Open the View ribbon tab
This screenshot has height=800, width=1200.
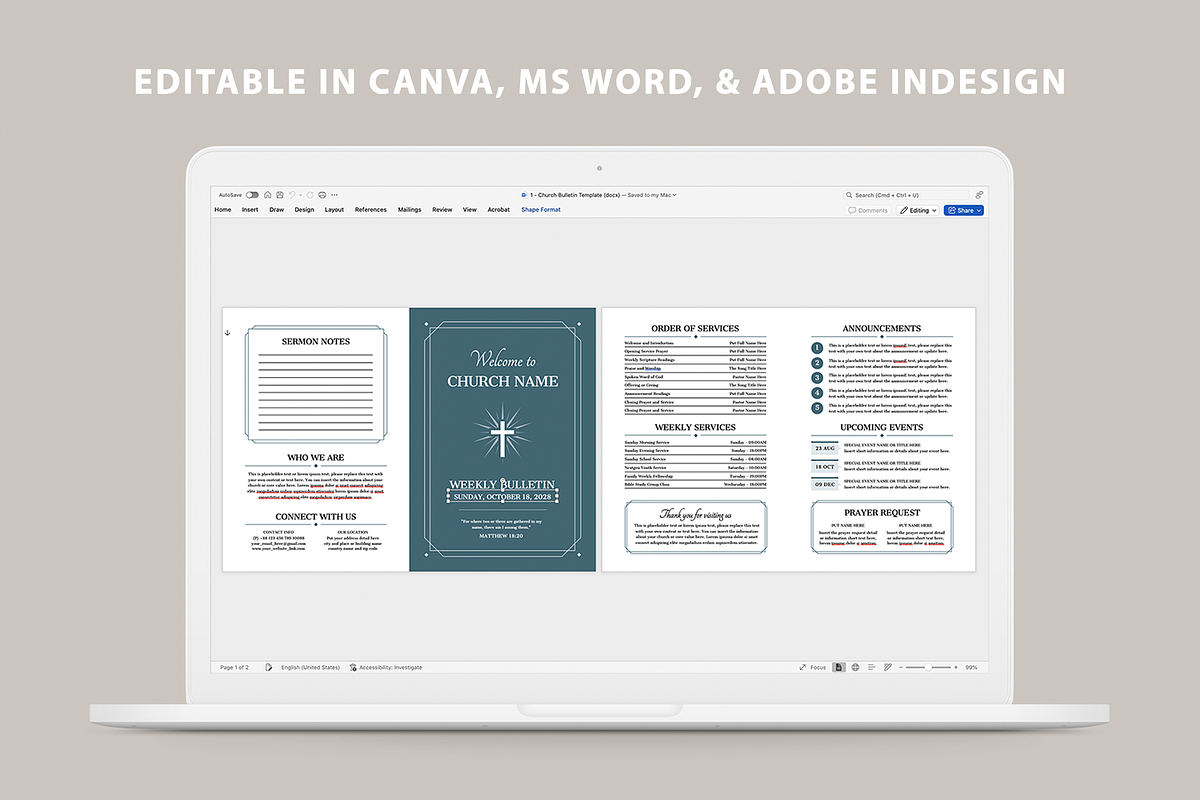[x=470, y=210]
